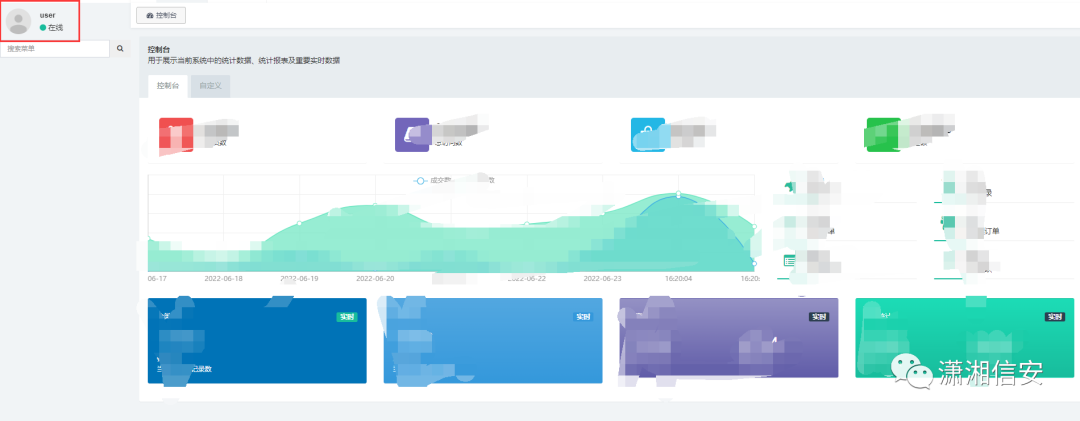Click the green online status dot
Screen dimensions: 1080x421
point(43,28)
